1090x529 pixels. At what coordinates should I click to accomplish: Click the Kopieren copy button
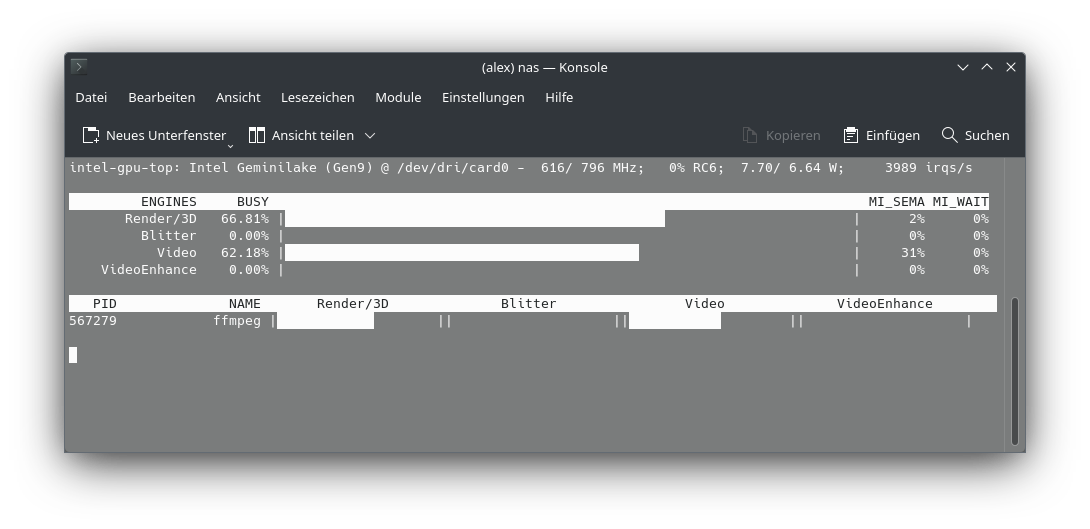pos(781,135)
